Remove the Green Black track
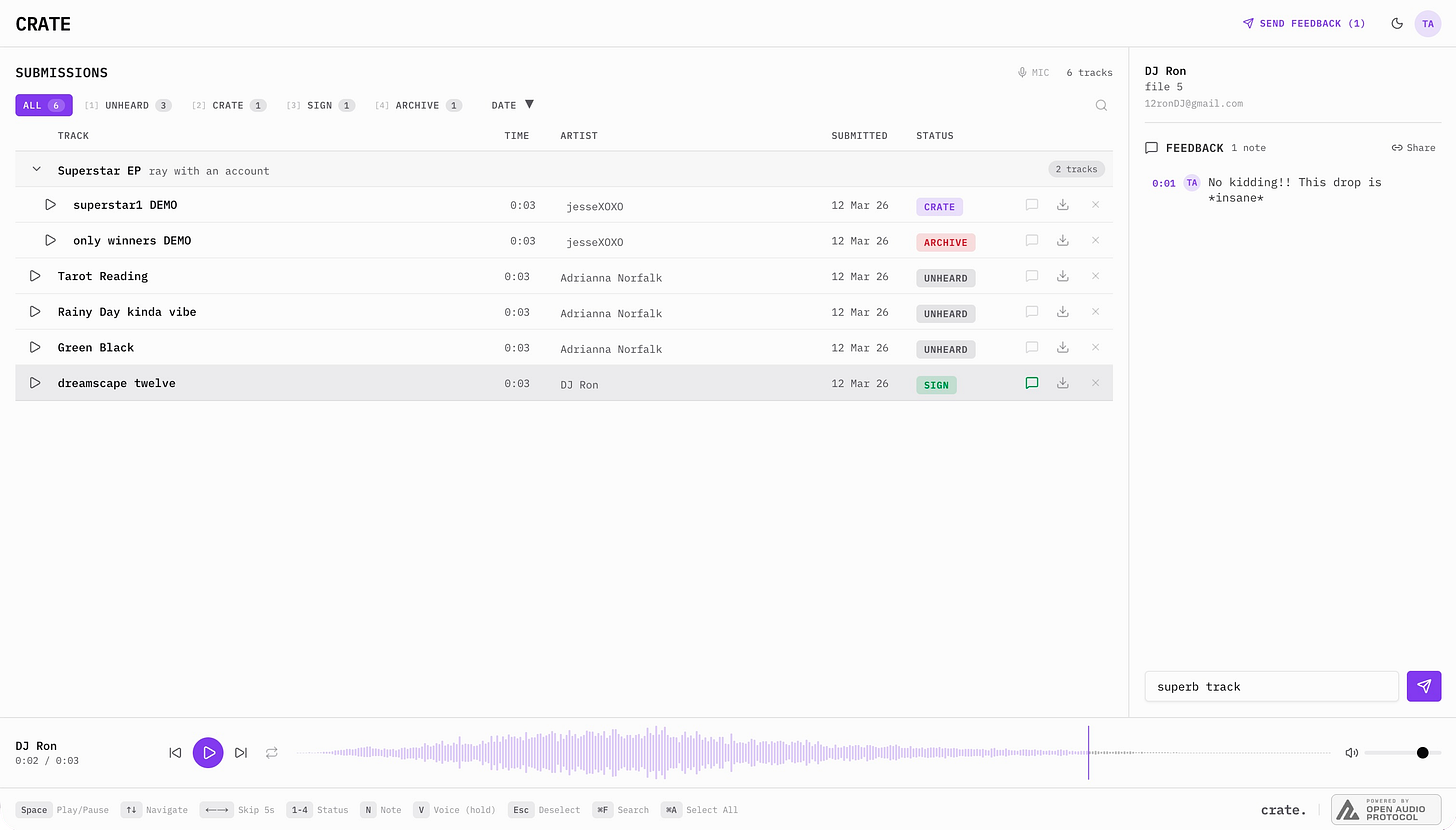Viewport: 1456px width, 830px height. (x=1095, y=347)
